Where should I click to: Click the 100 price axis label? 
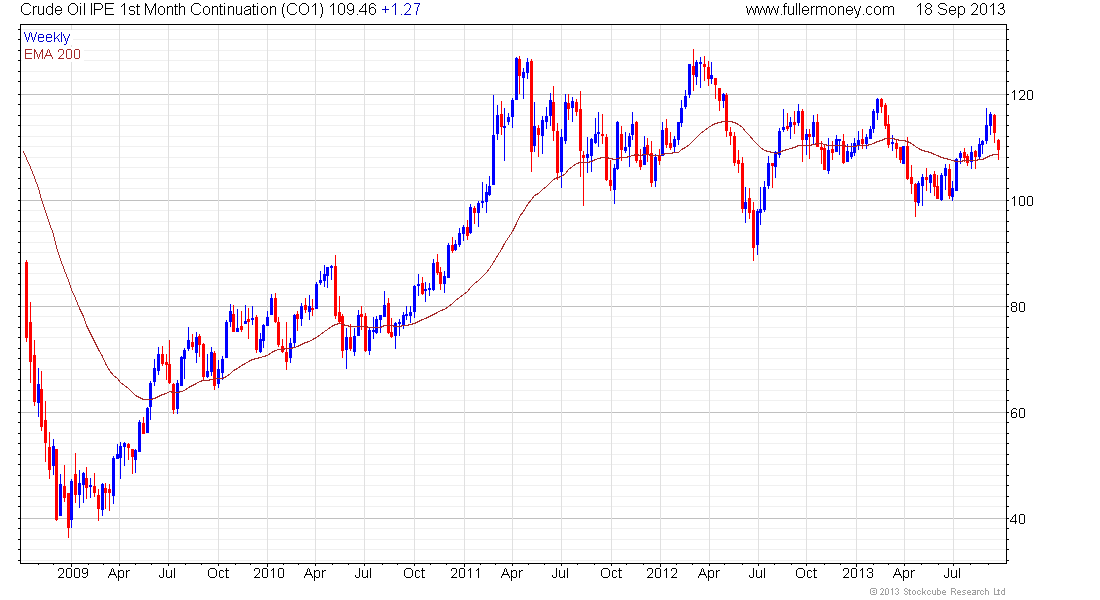click(x=1021, y=201)
